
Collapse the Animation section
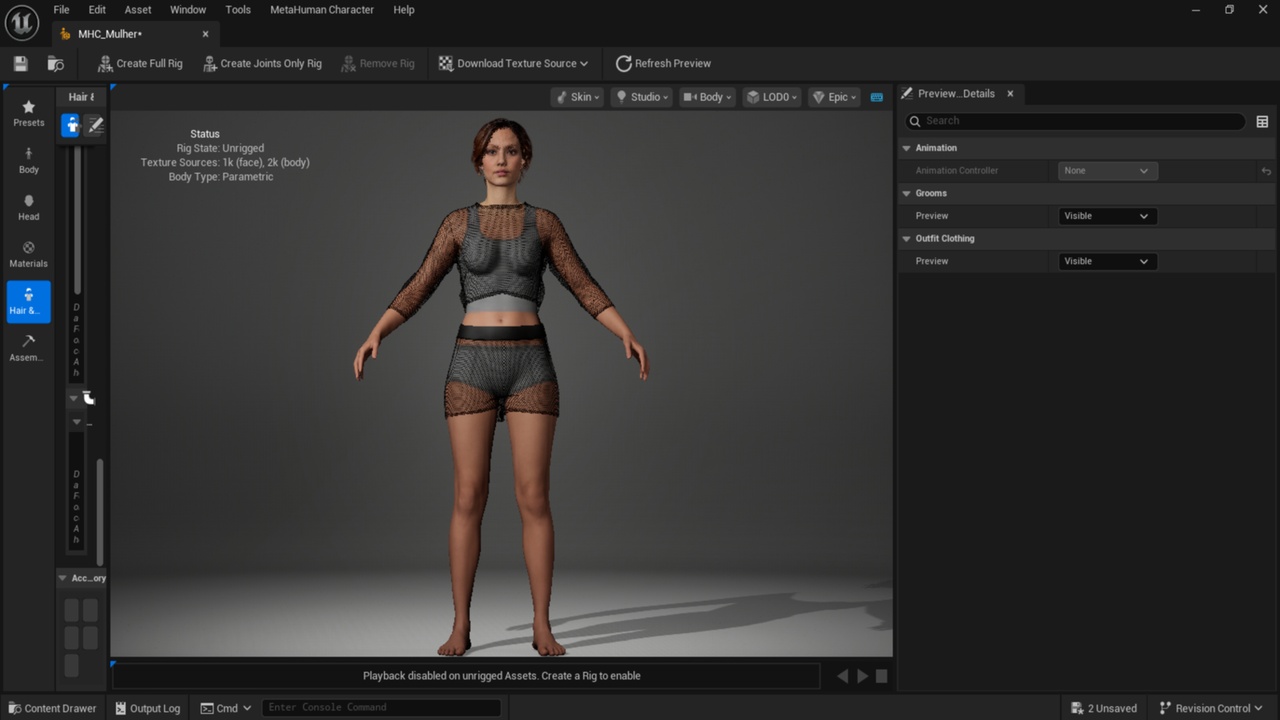[x=907, y=148]
